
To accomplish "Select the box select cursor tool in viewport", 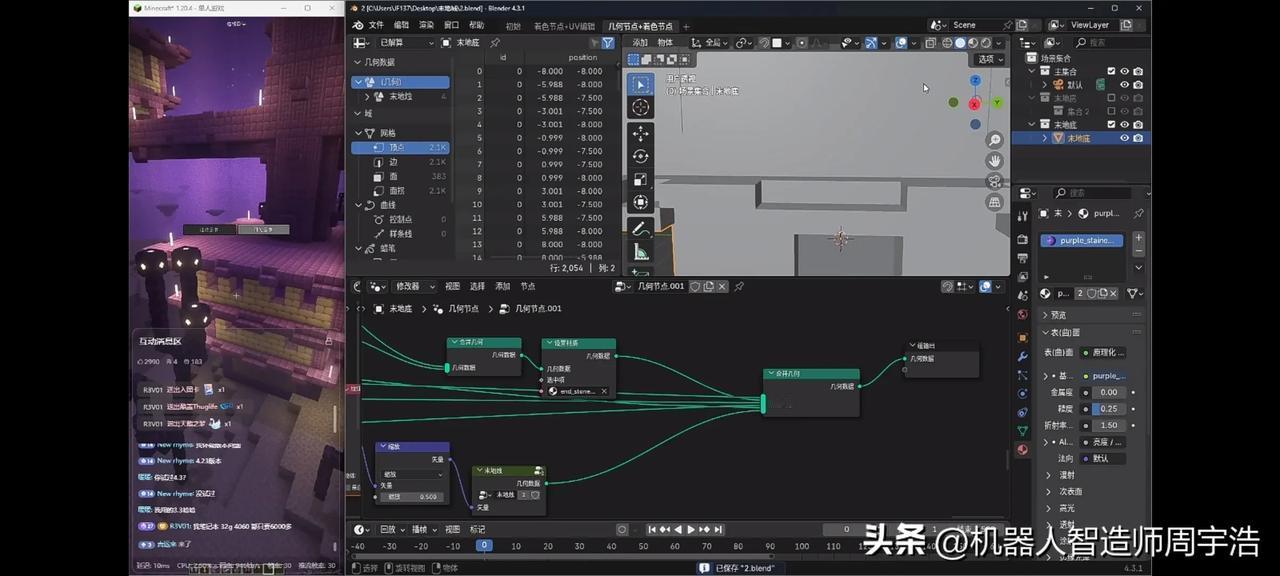I will 641,84.
